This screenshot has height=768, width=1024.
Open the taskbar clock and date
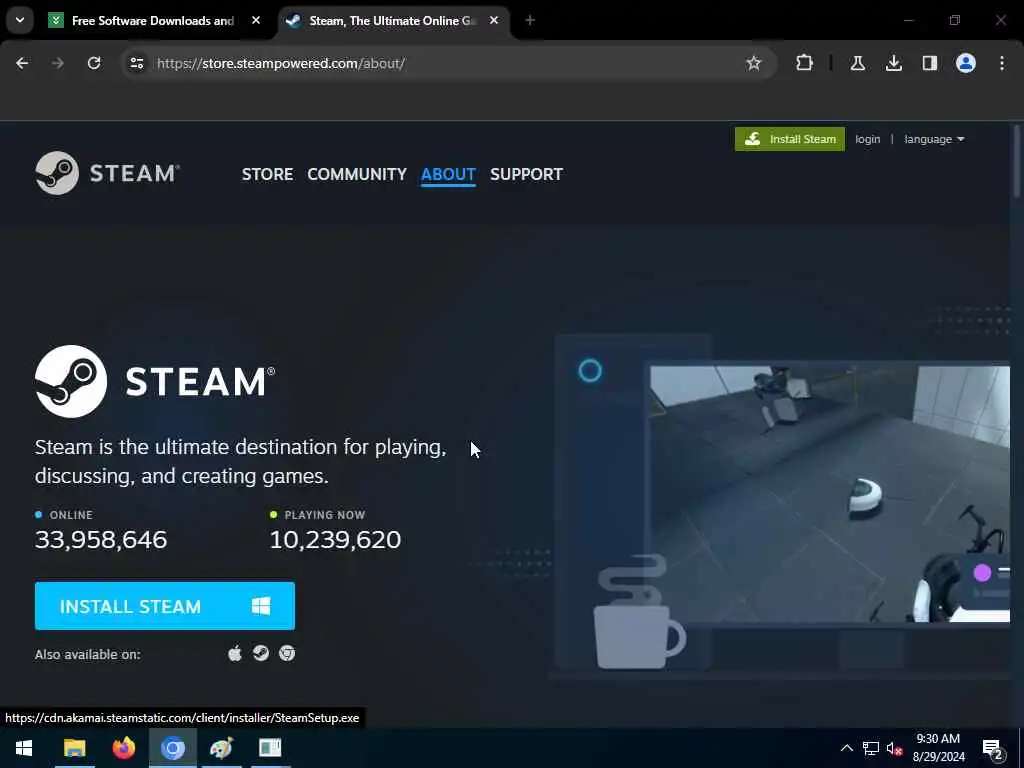[x=938, y=748]
